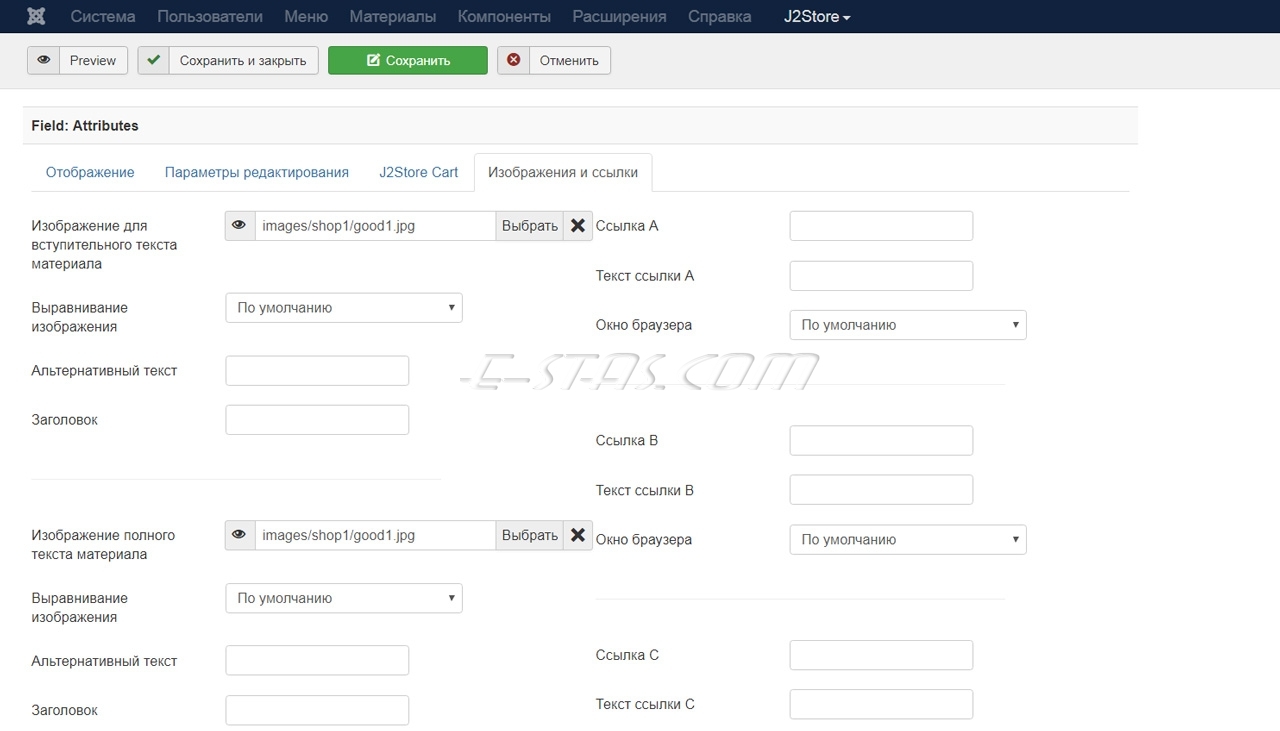Open the Пользователи menu
Screen dimensions: 1280x731
tap(210, 16)
